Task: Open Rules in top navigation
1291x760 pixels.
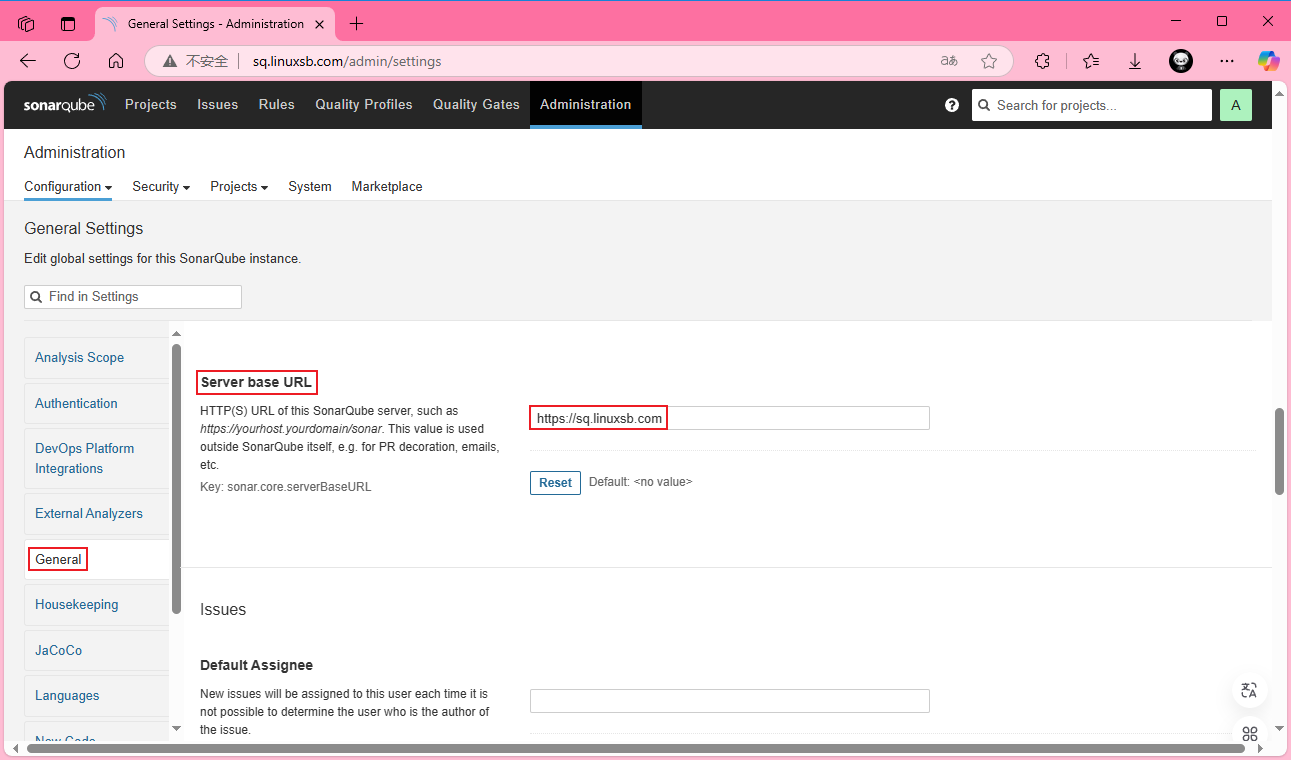Action: pyautogui.click(x=277, y=104)
